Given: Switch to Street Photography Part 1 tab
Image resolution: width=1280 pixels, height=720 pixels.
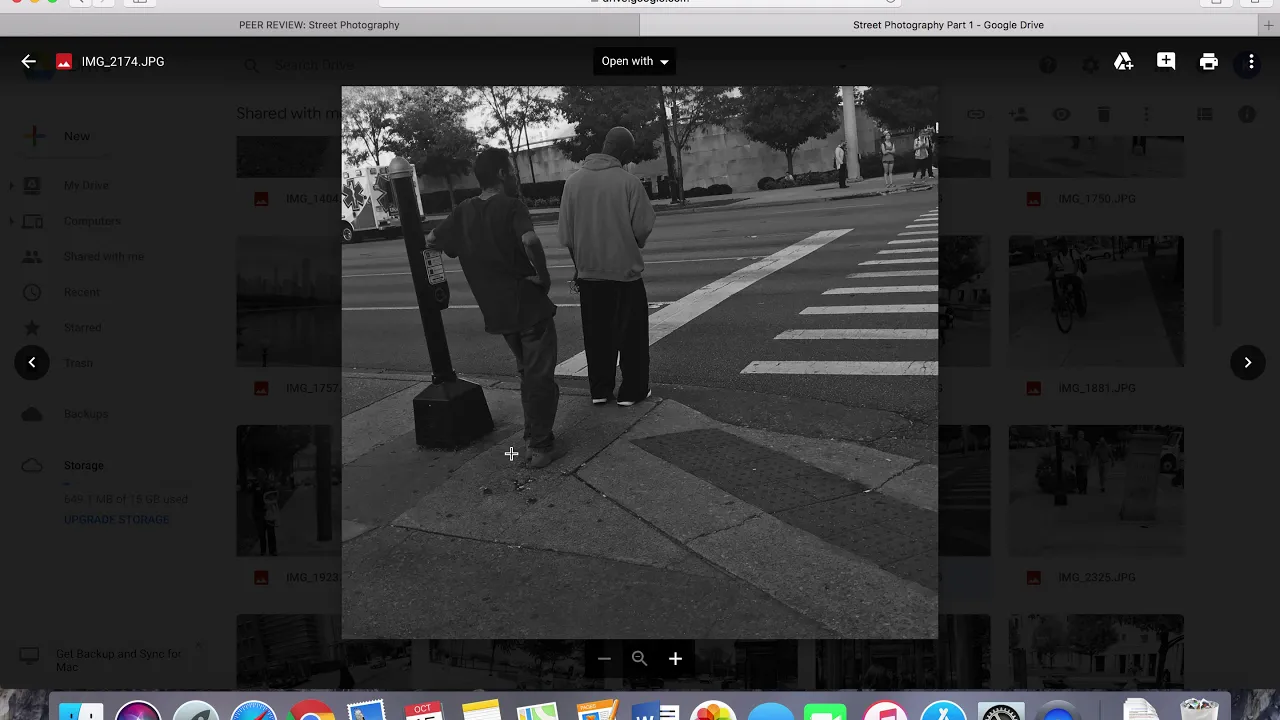Looking at the screenshot, I should (948, 25).
